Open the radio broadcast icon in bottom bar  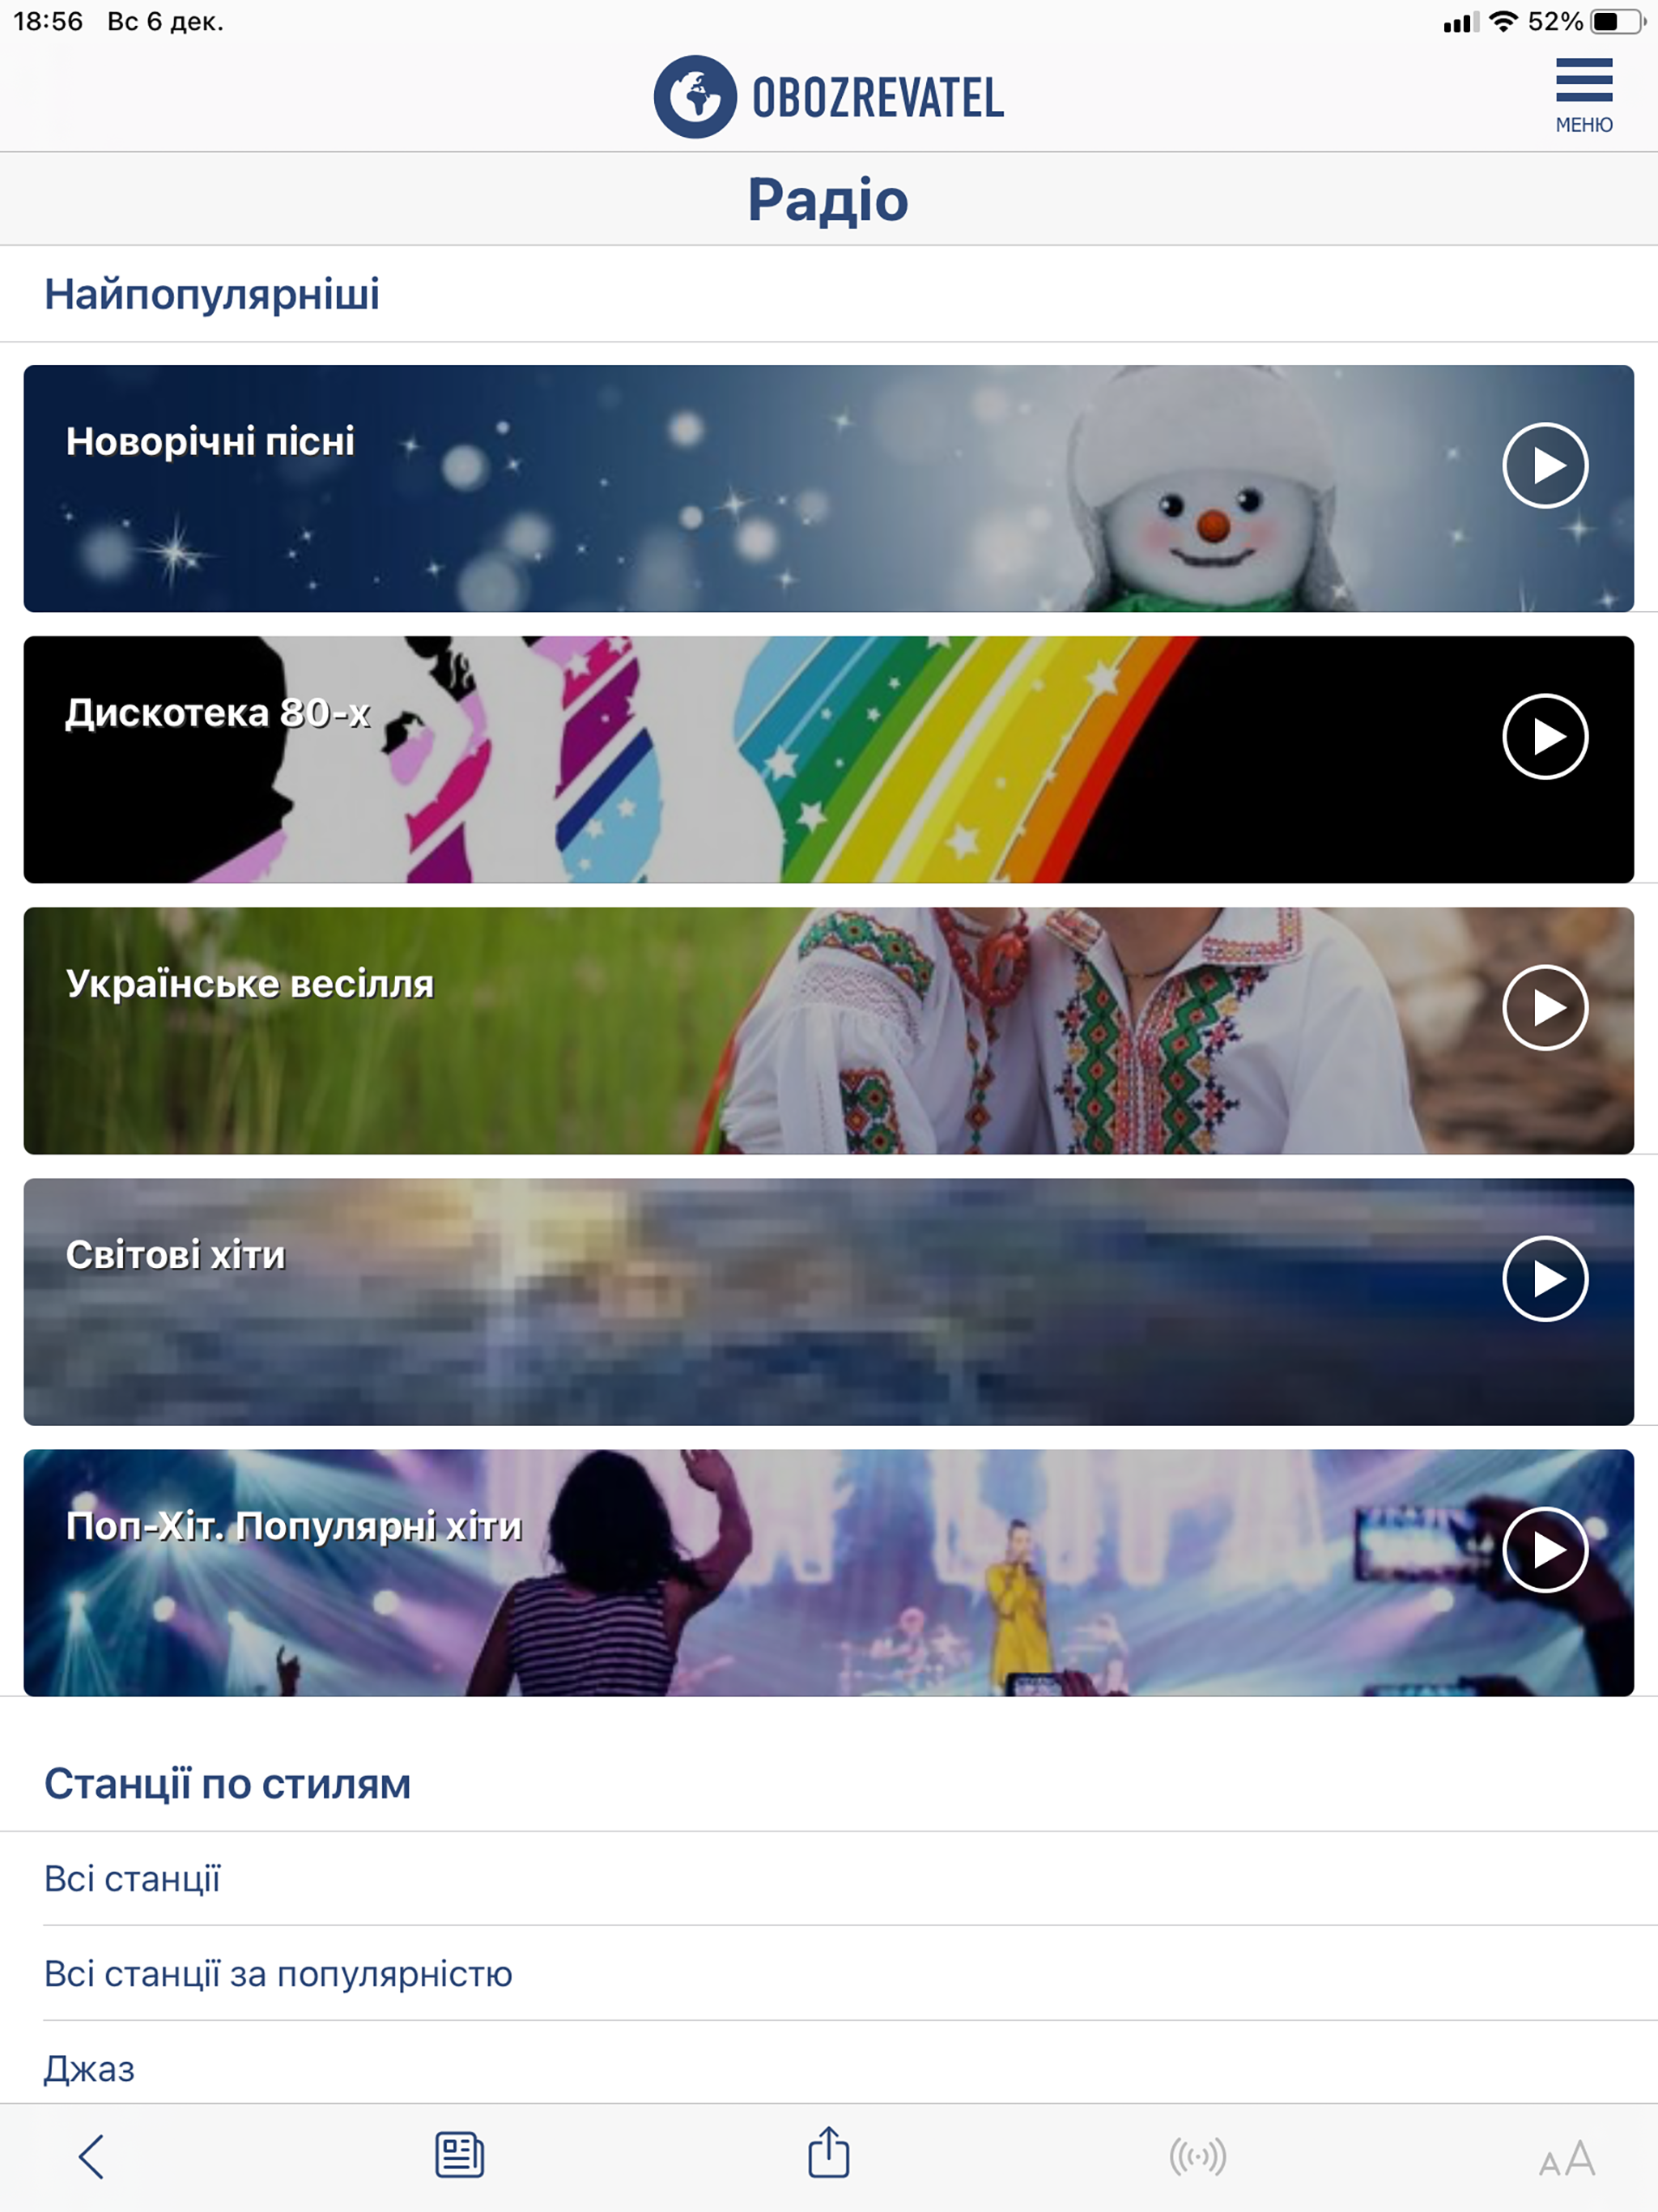1198,2156
